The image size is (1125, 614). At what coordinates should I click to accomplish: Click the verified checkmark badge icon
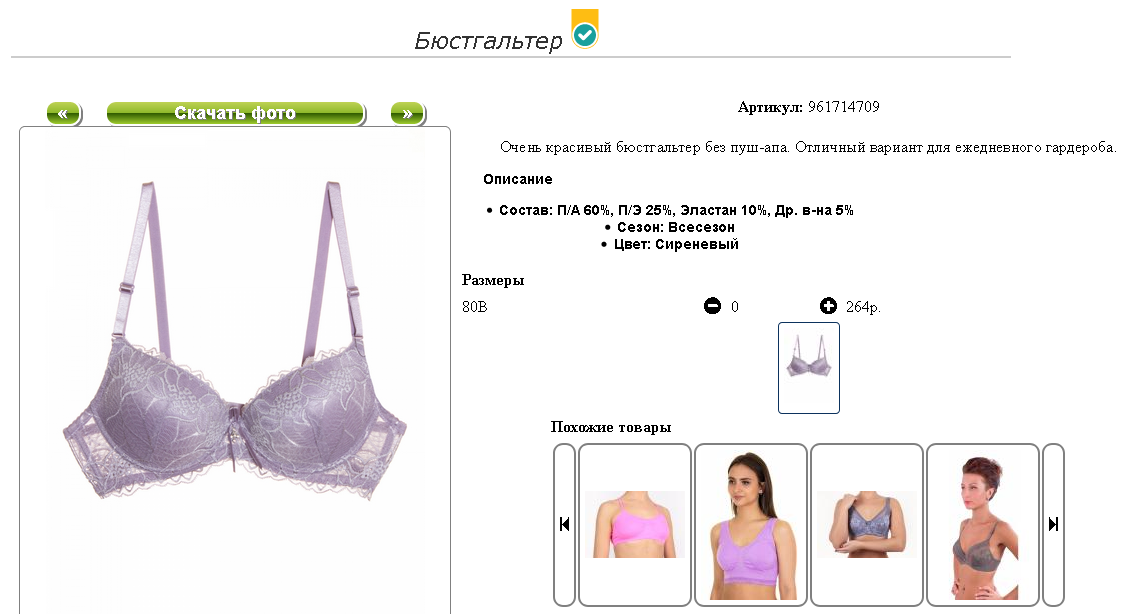(585, 29)
